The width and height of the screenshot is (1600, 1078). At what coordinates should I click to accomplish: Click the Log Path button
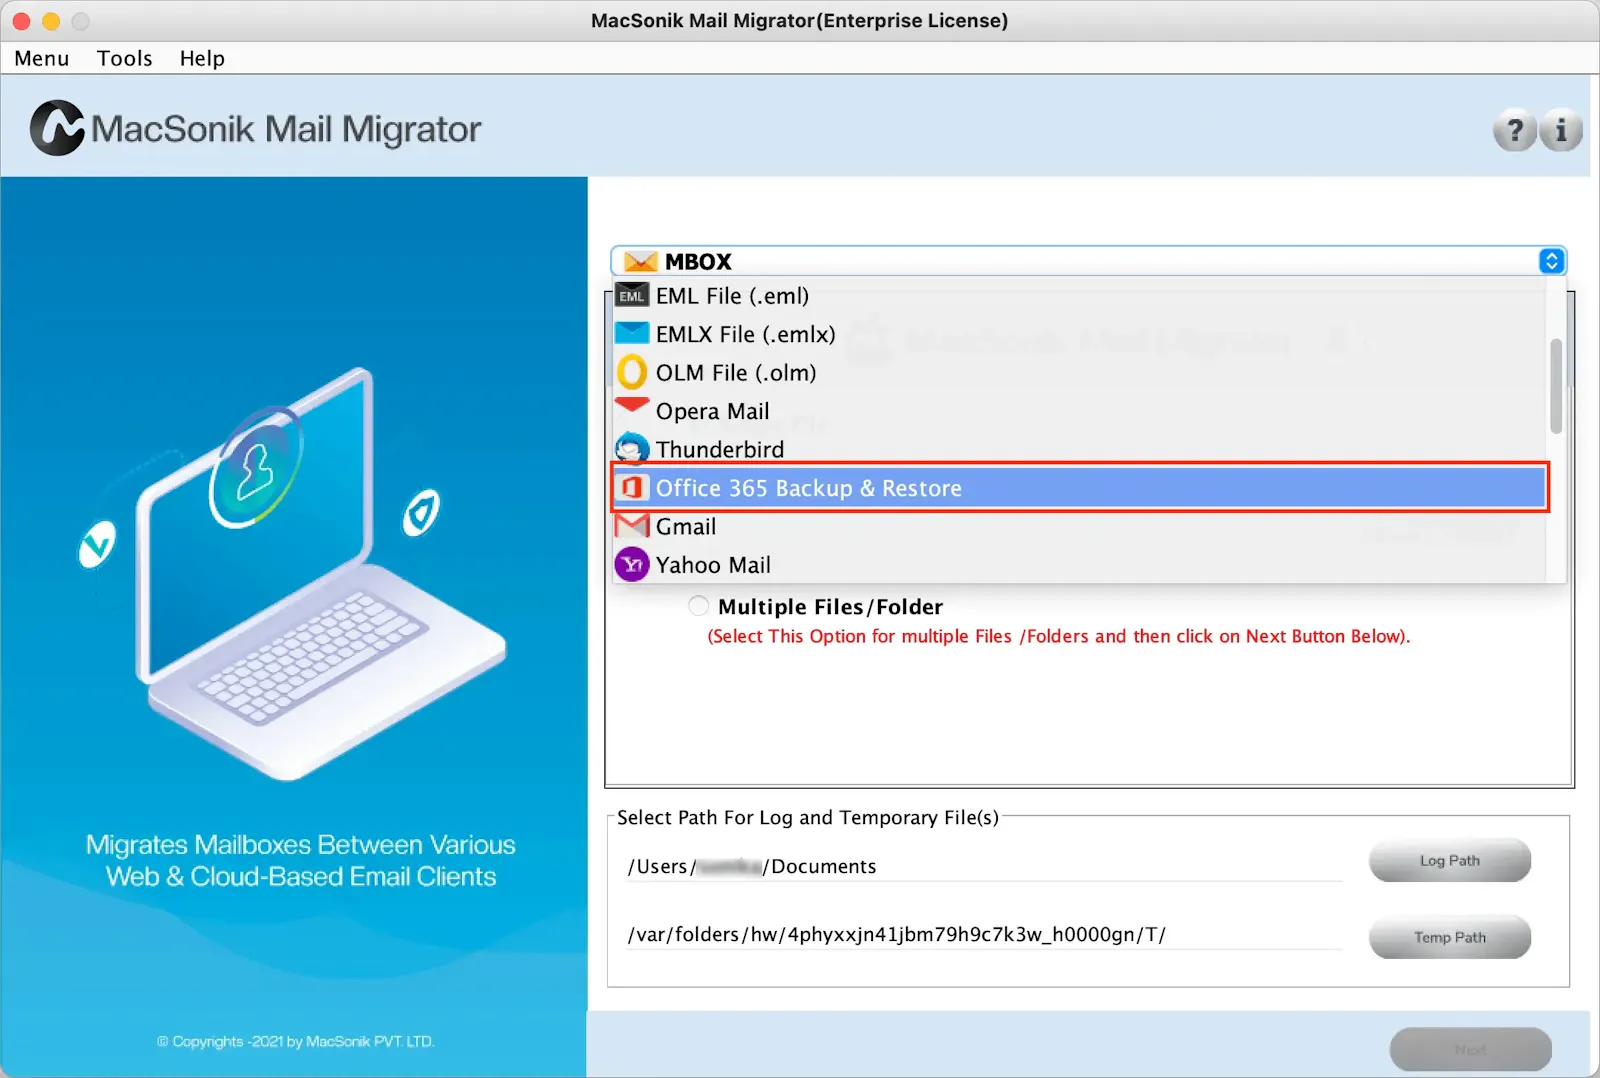pos(1449,861)
